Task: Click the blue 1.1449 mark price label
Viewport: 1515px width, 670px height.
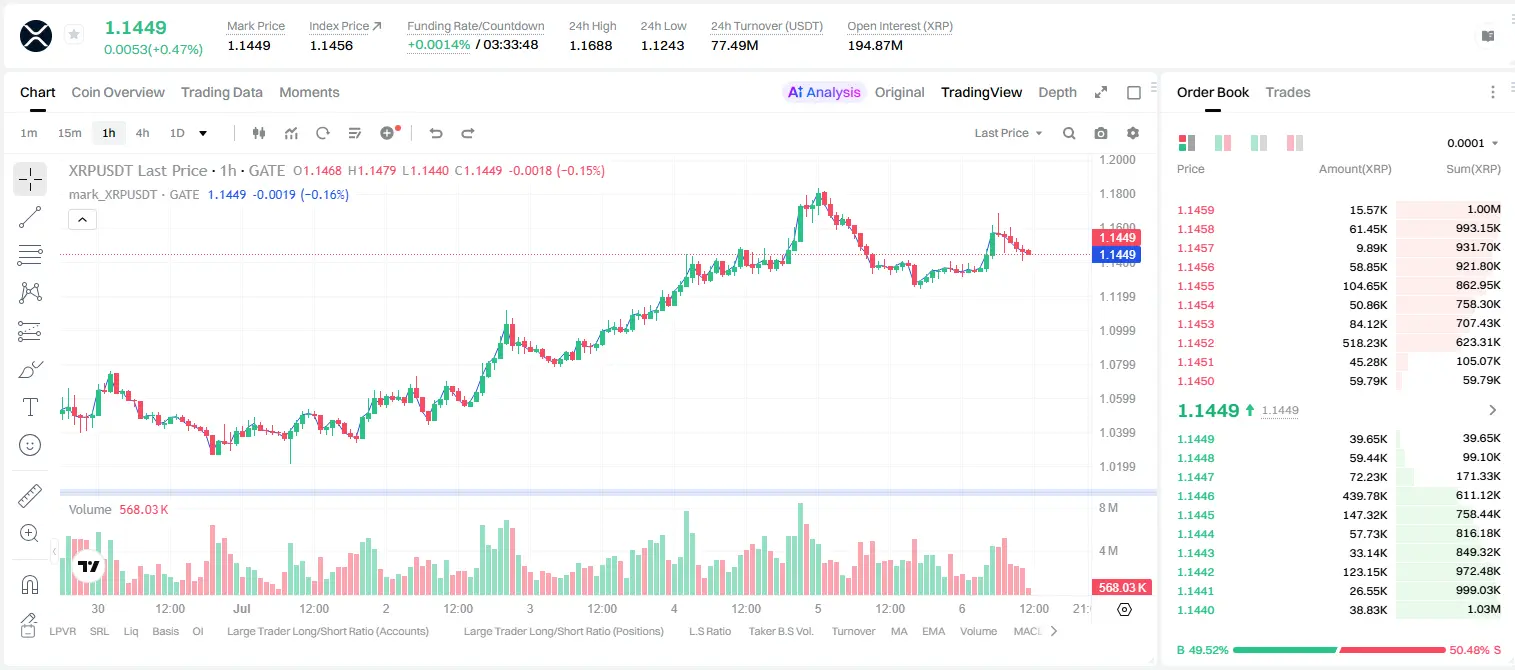Action: [1117, 255]
